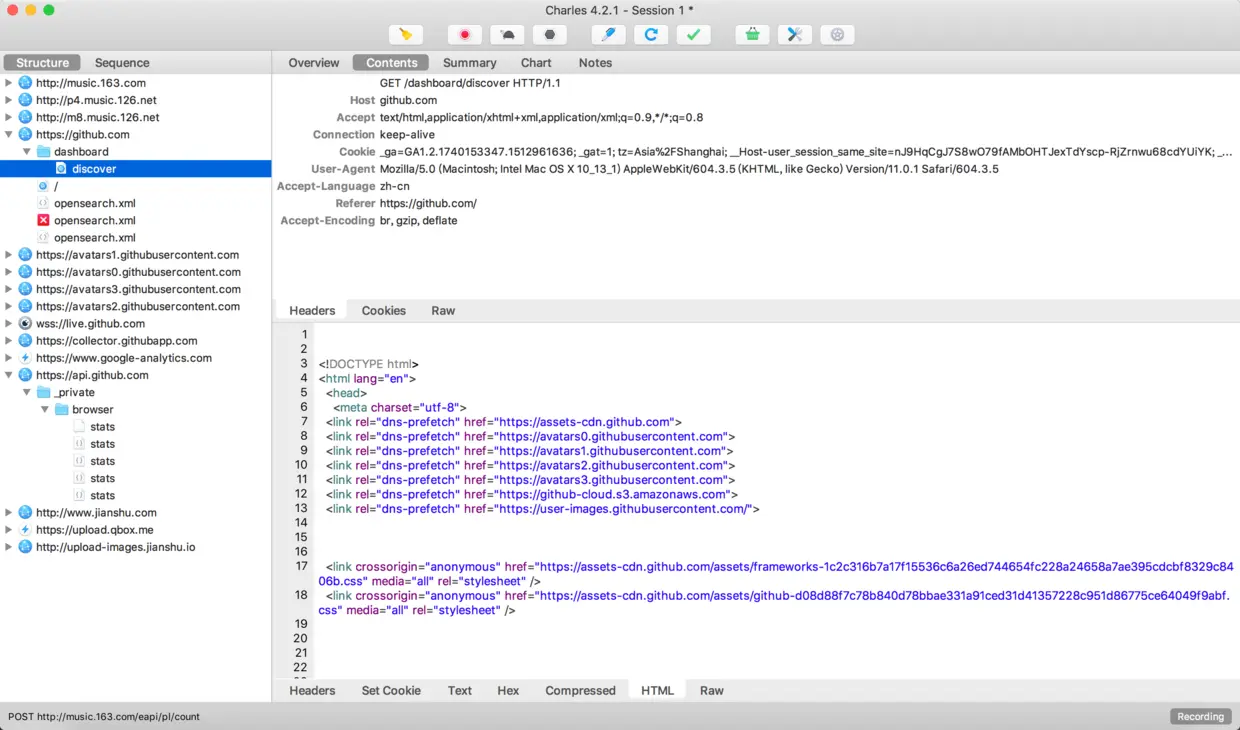Collapse the https://github.com host node
Image resolution: width=1240 pixels, height=730 pixels.
click(x=9, y=134)
